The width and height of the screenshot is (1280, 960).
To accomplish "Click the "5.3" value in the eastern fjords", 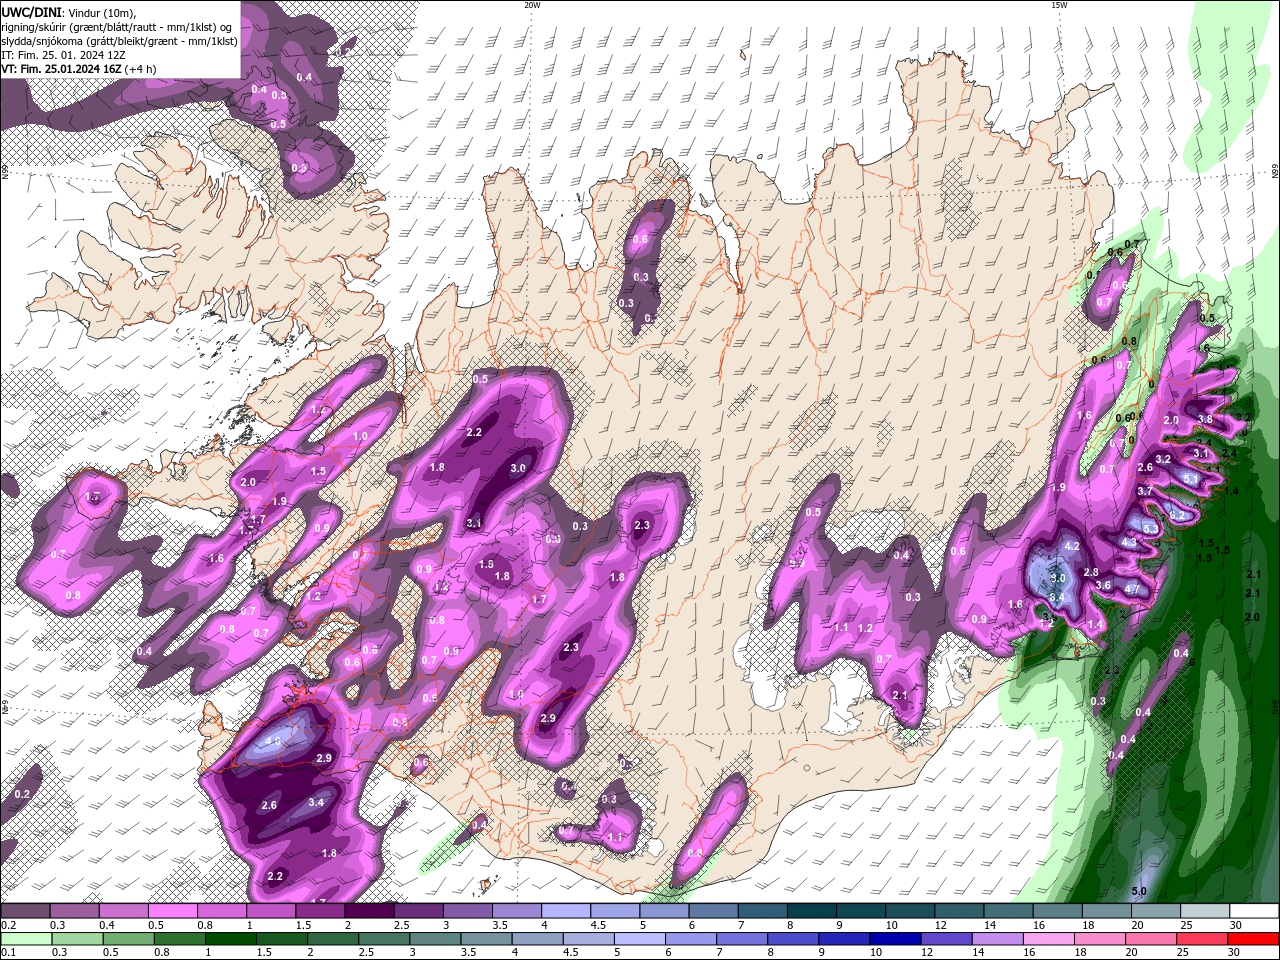I will pos(1150,528).
